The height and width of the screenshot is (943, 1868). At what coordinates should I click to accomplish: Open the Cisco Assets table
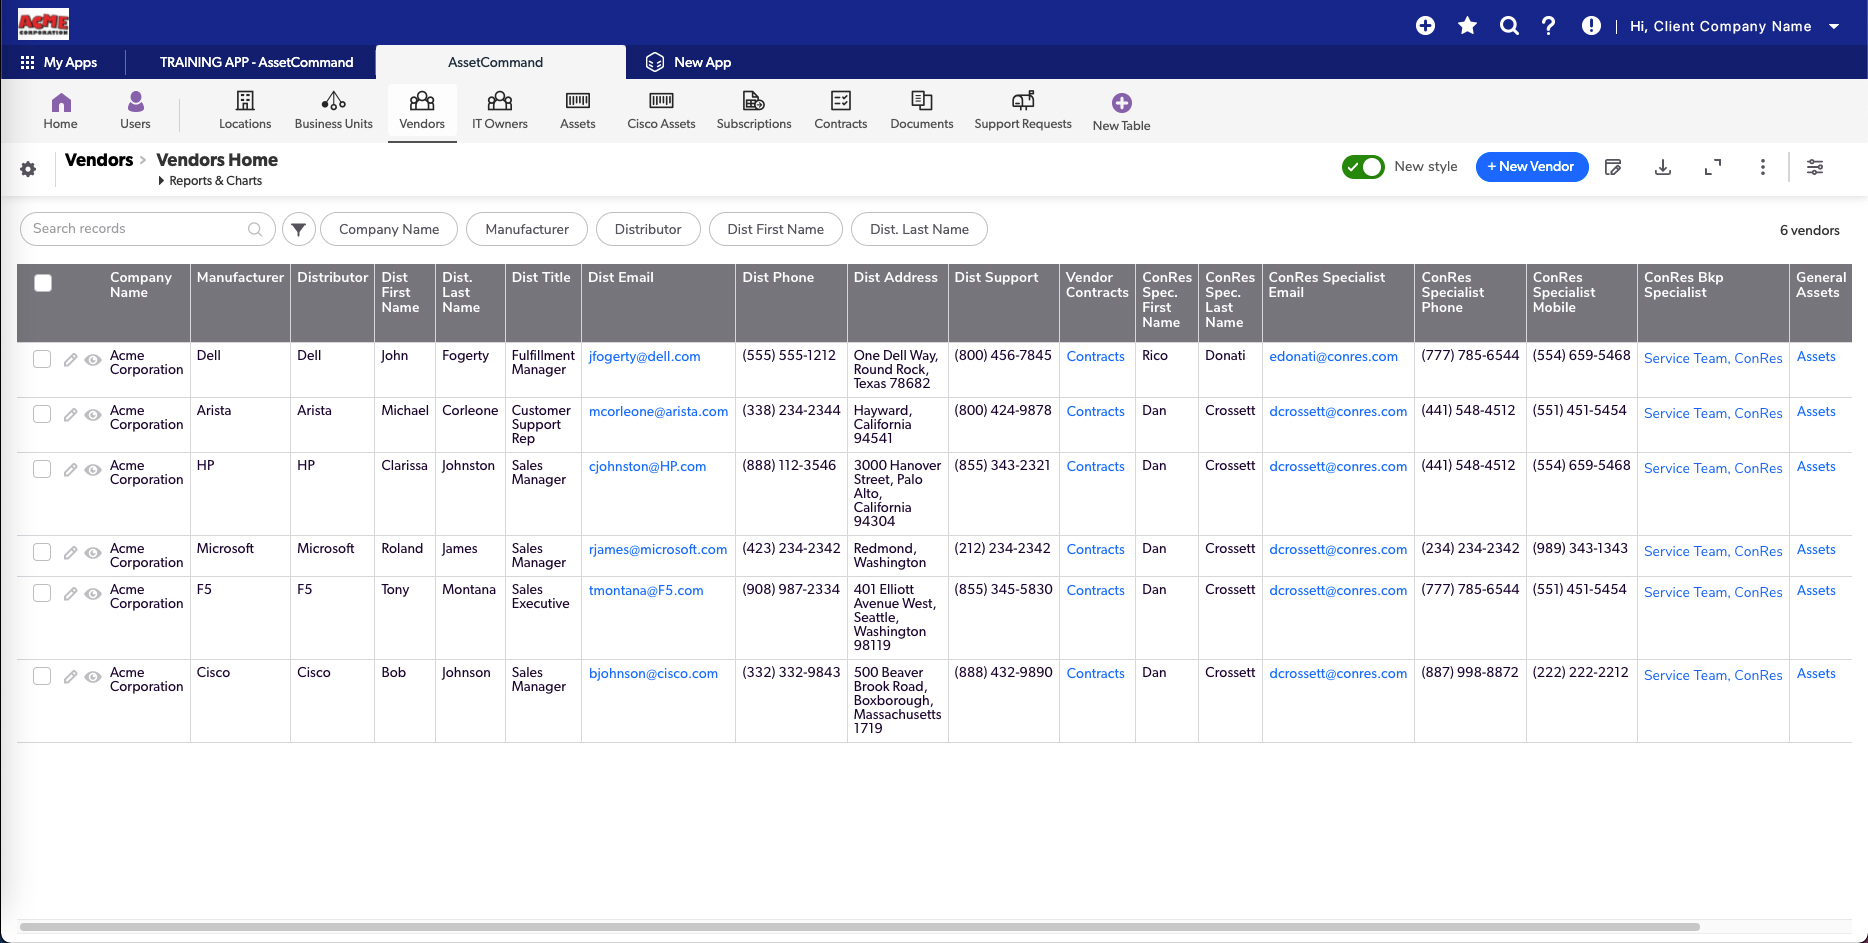[x=661, y=111]
